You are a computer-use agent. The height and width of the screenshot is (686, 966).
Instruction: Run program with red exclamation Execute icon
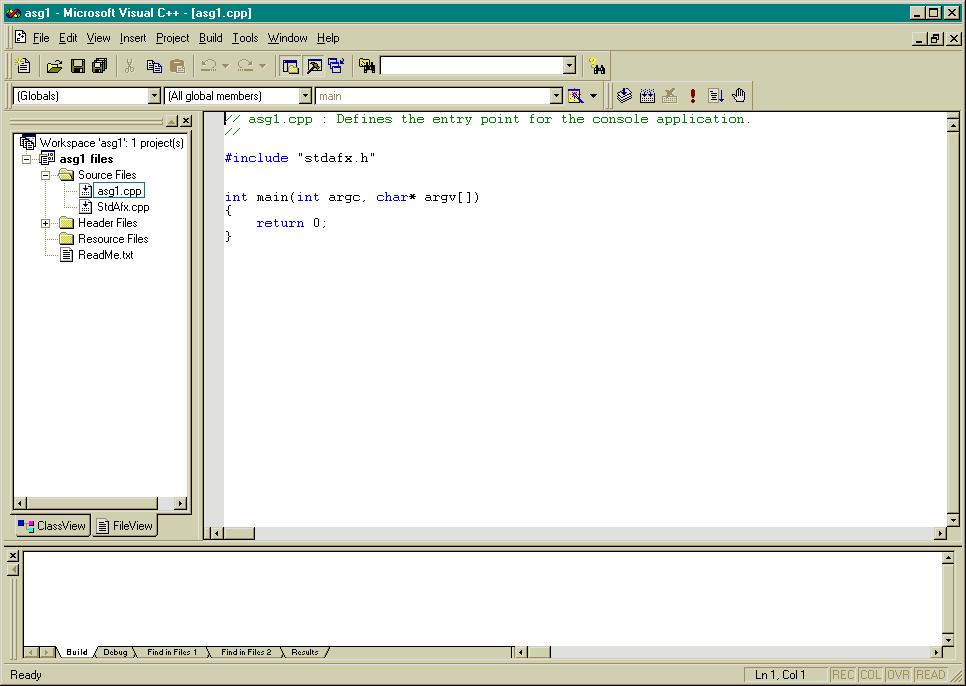[x=692, y=95]
